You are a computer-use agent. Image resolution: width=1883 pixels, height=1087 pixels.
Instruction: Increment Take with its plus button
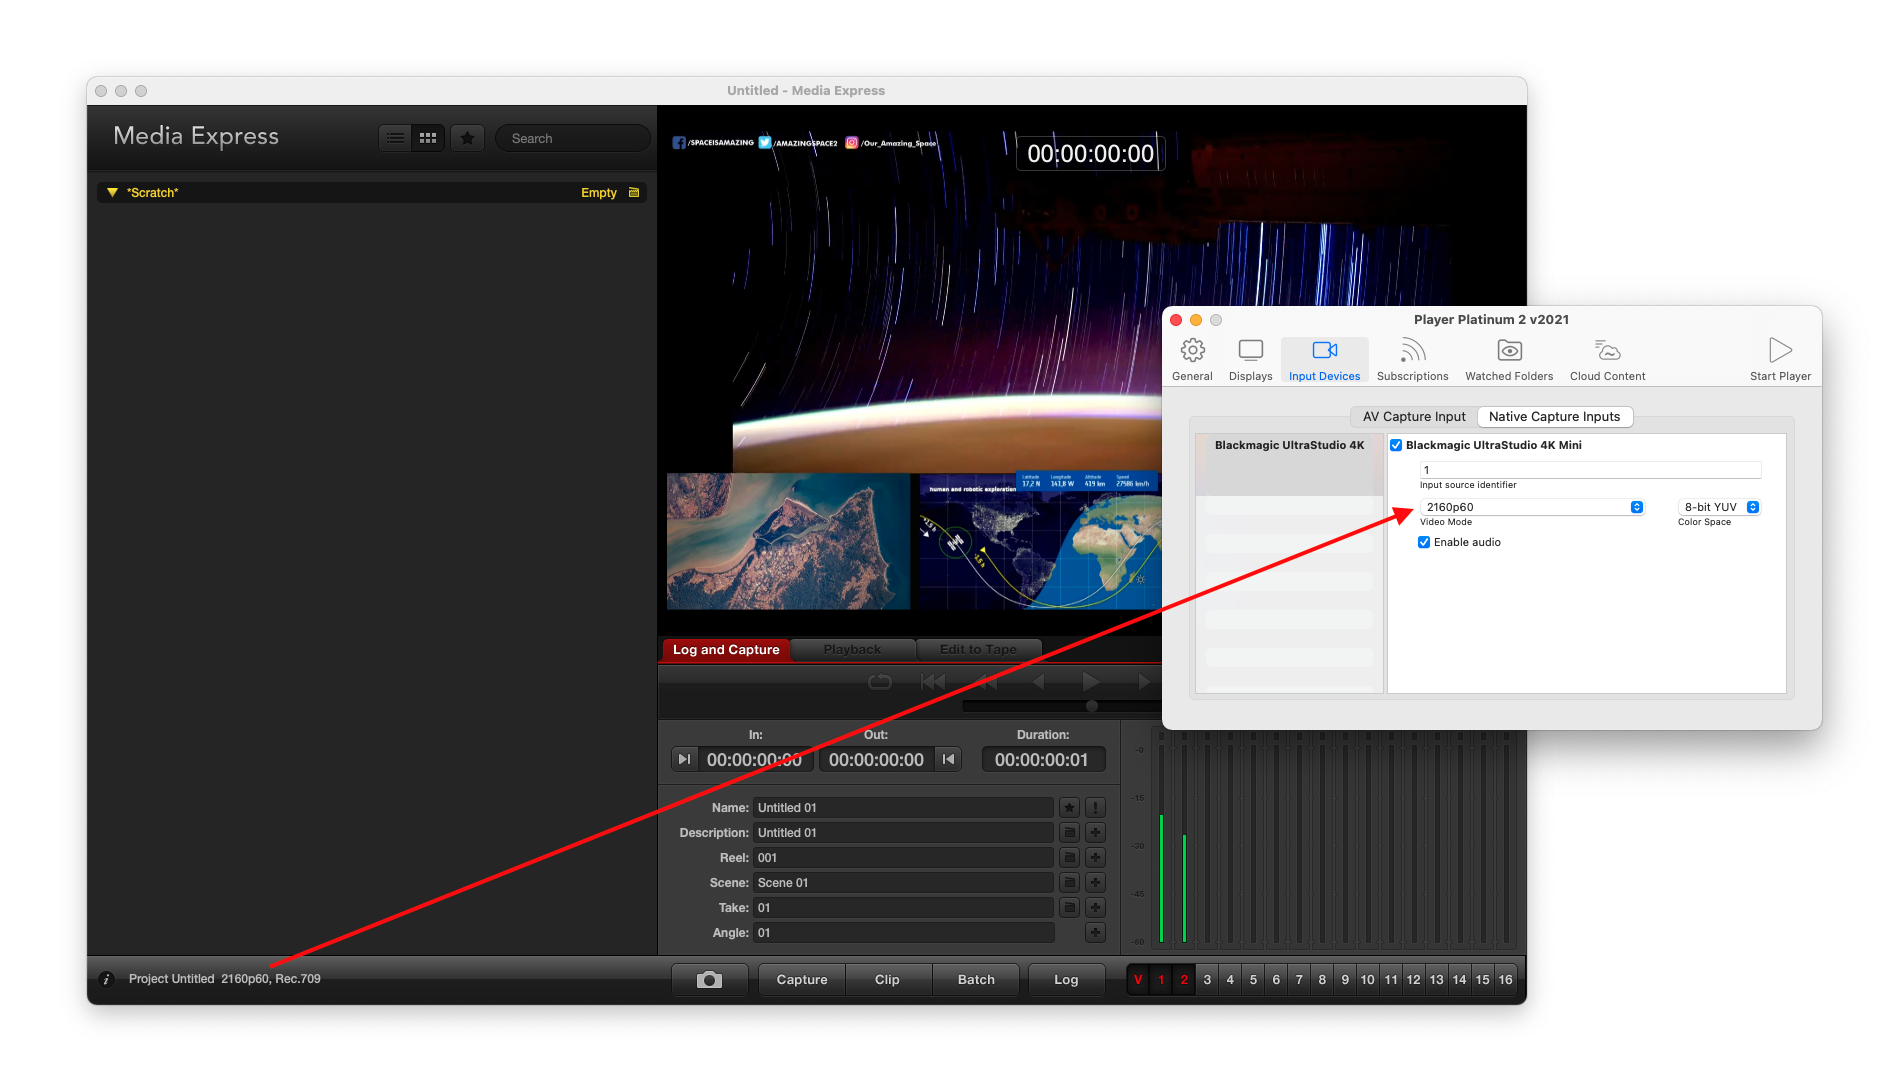click(x=1096, y=908)
